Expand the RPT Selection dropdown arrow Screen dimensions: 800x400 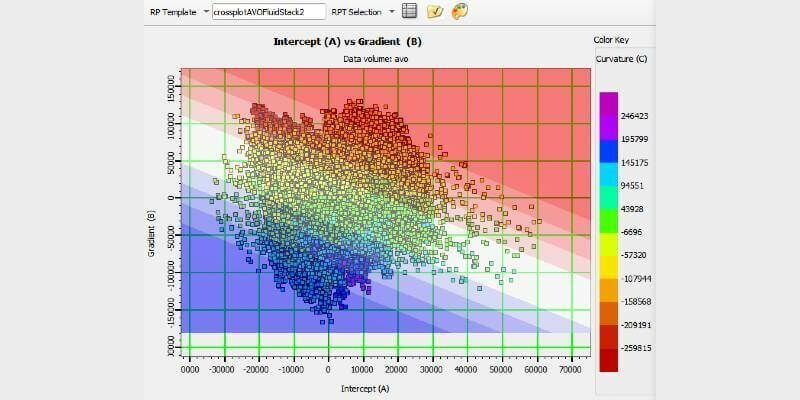click(391, 12)
